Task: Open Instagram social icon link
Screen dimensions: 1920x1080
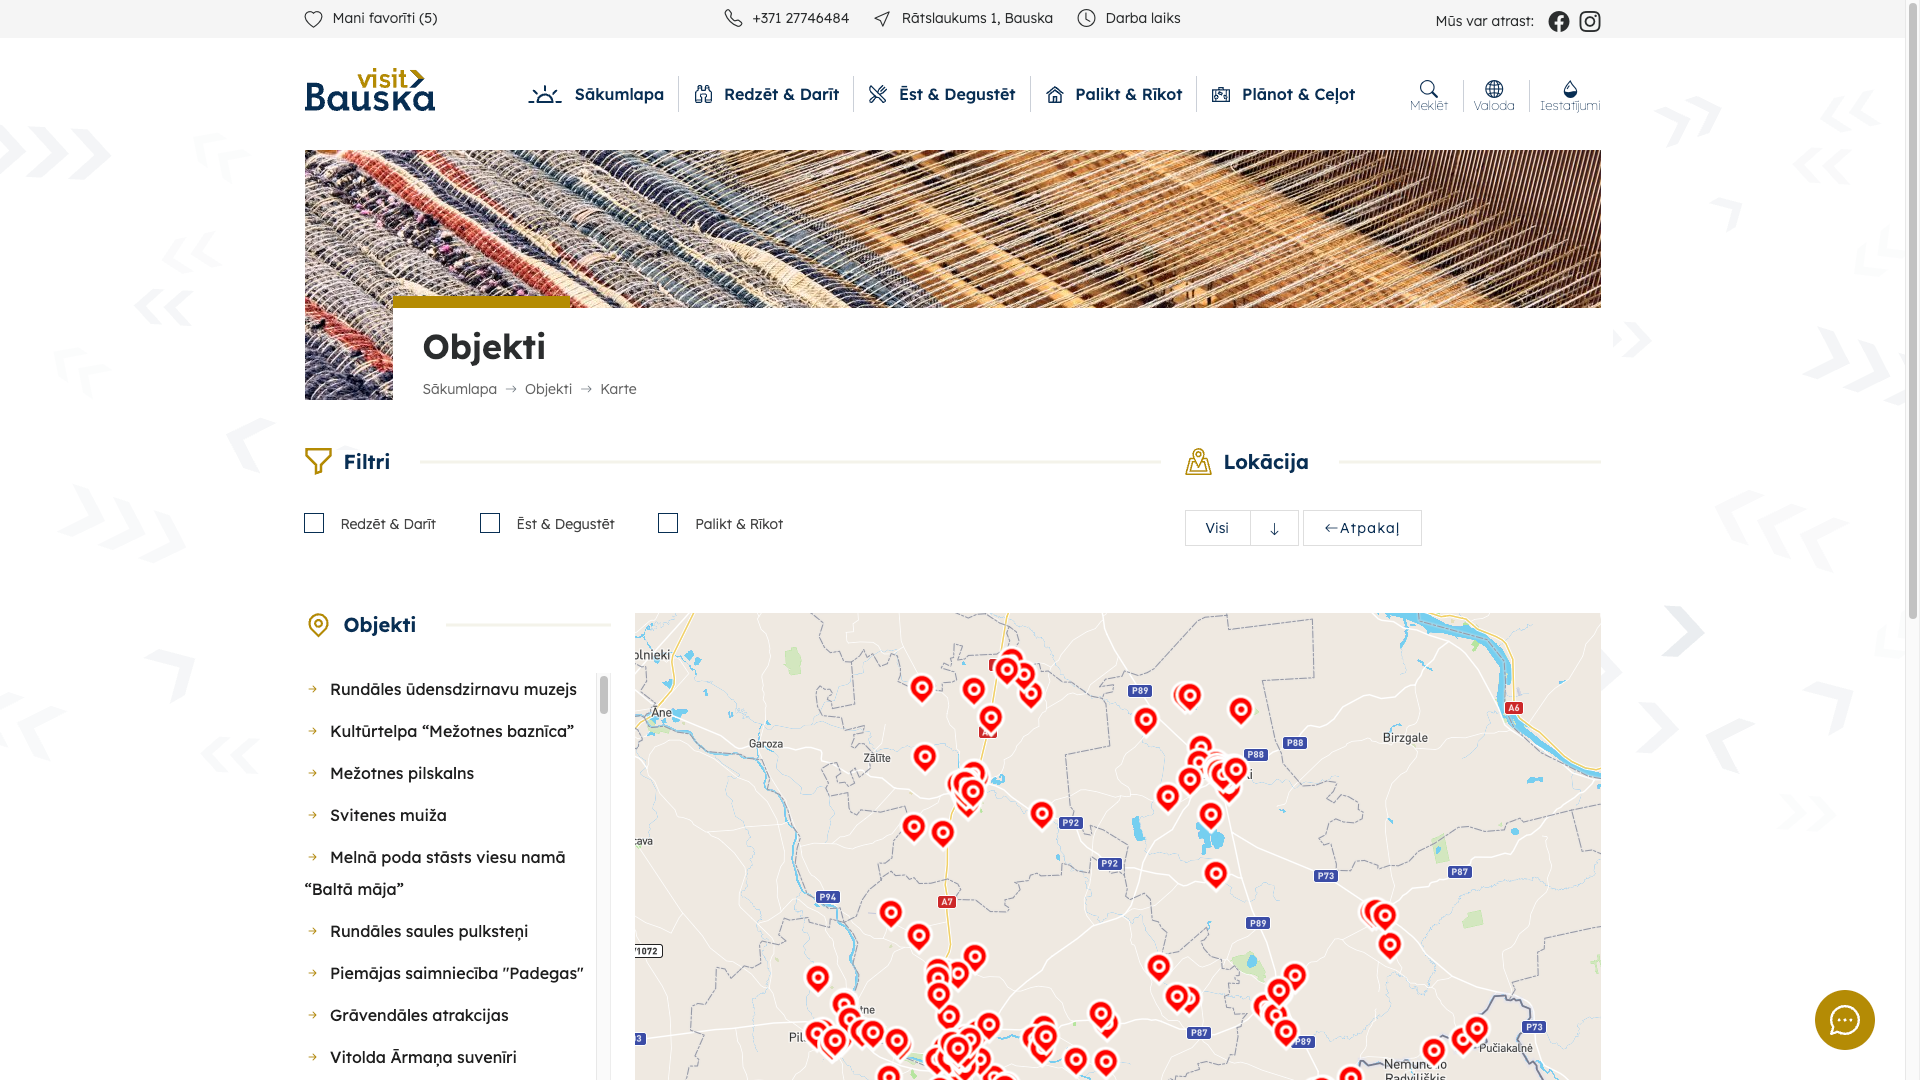Action: click(x=1589, y=21)
